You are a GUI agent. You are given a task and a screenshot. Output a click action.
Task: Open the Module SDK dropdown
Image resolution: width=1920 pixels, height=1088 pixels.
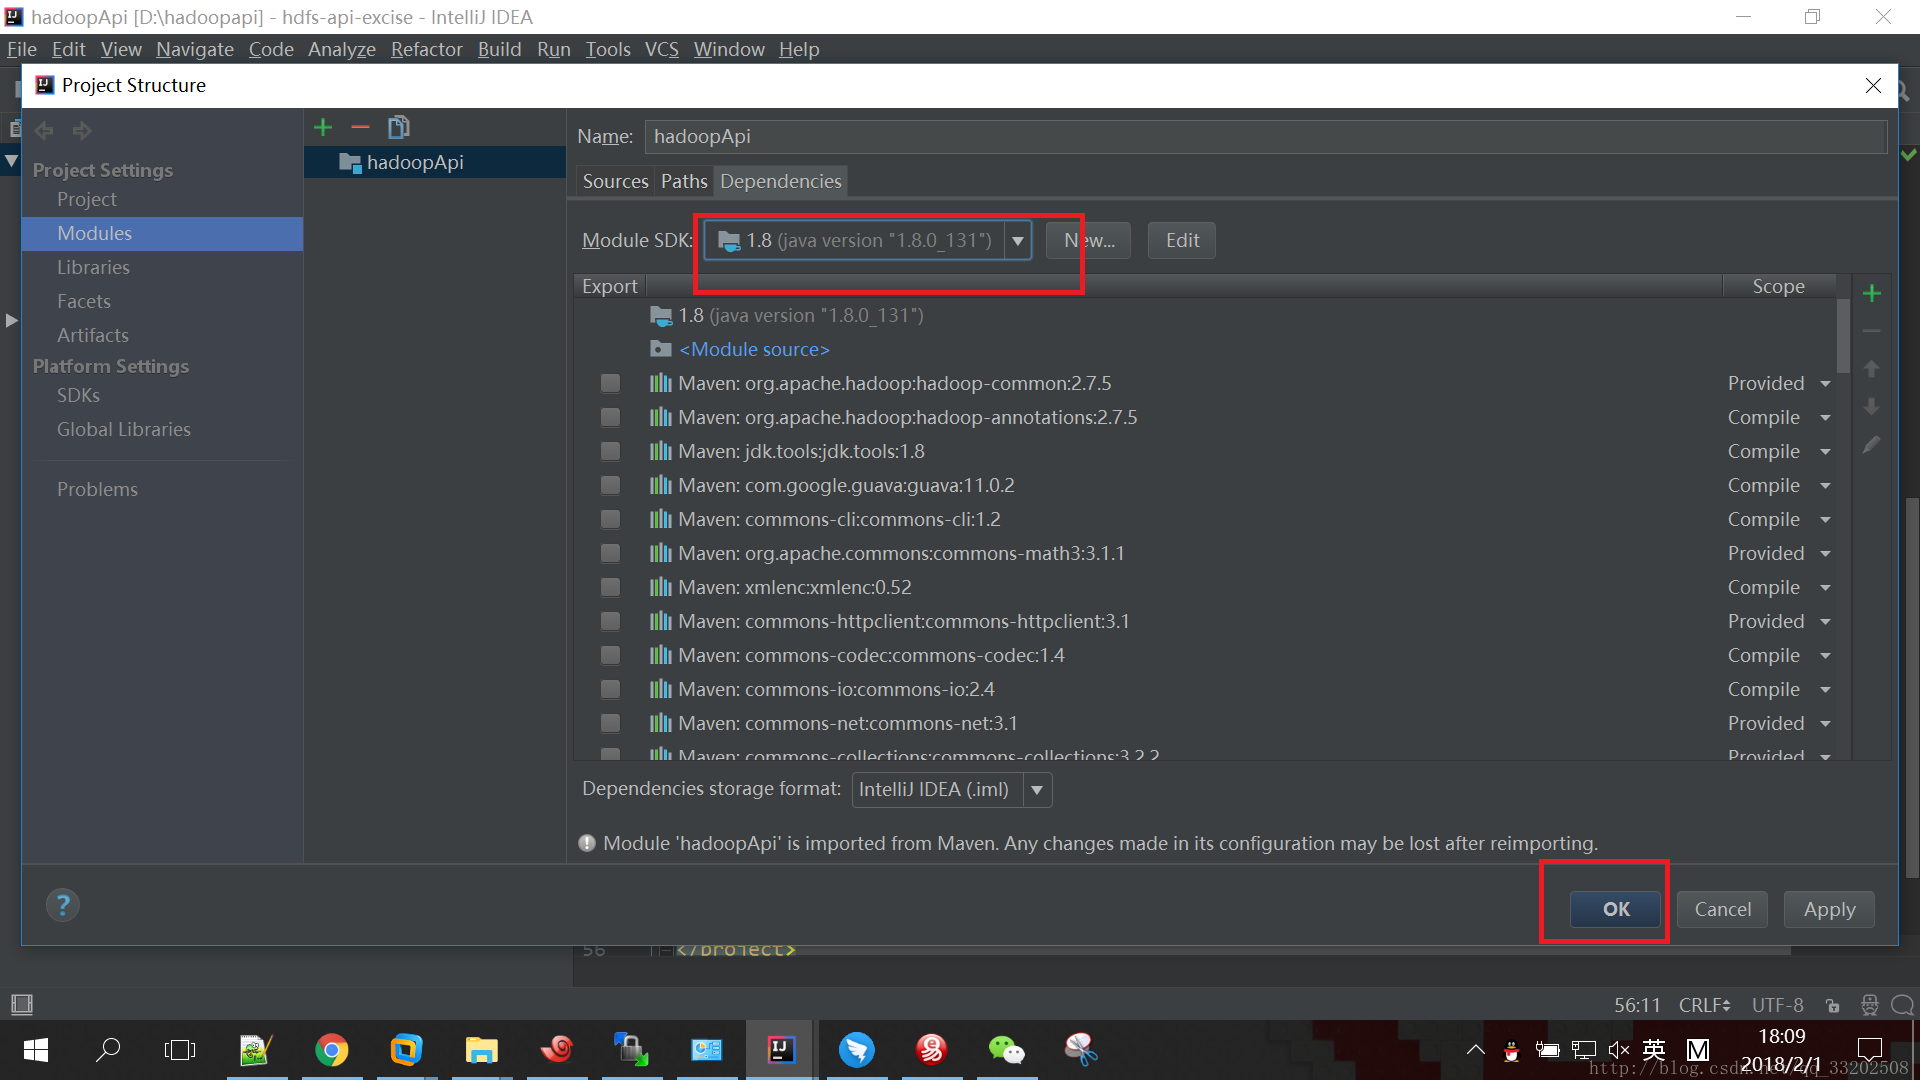pos(1017,241)
